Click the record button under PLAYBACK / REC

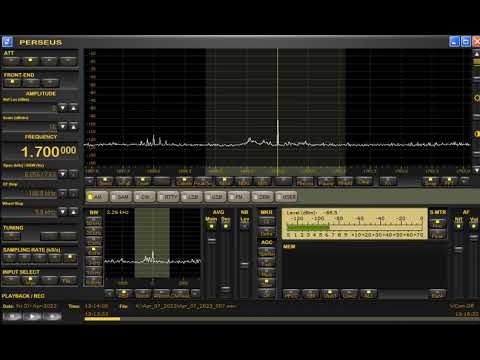pos(52,316)
